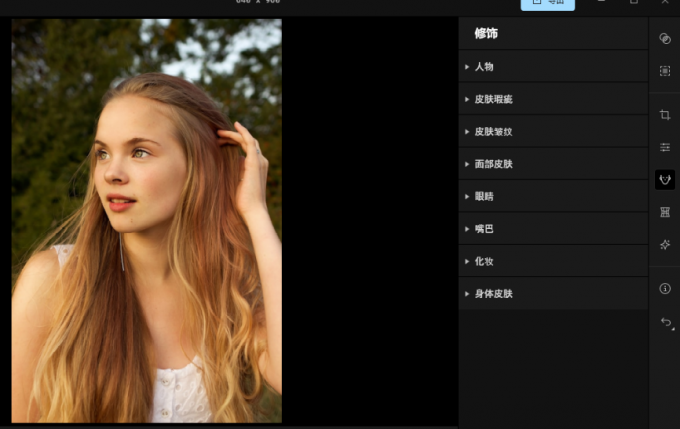Click the blue export button at the top
The width and height of the screenshot is (680, 429).
547,3
